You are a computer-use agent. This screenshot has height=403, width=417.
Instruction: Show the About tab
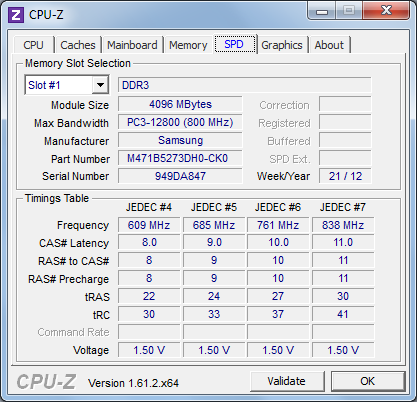point(329,45)
